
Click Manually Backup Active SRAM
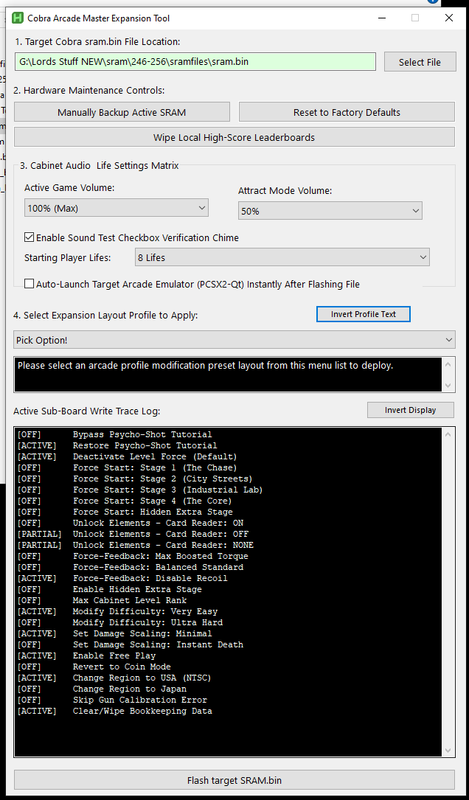[121, 112]
